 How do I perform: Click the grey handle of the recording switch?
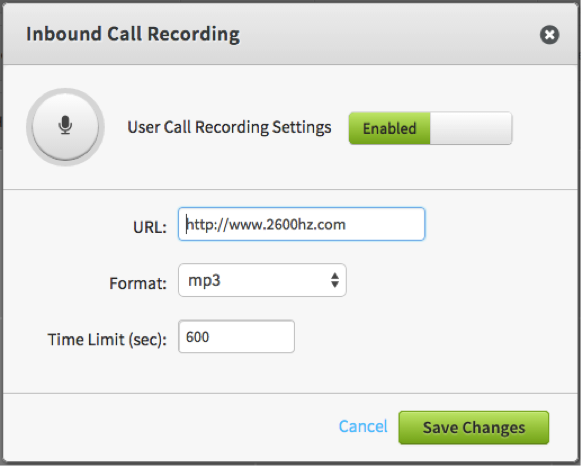[x=471, y=129]
